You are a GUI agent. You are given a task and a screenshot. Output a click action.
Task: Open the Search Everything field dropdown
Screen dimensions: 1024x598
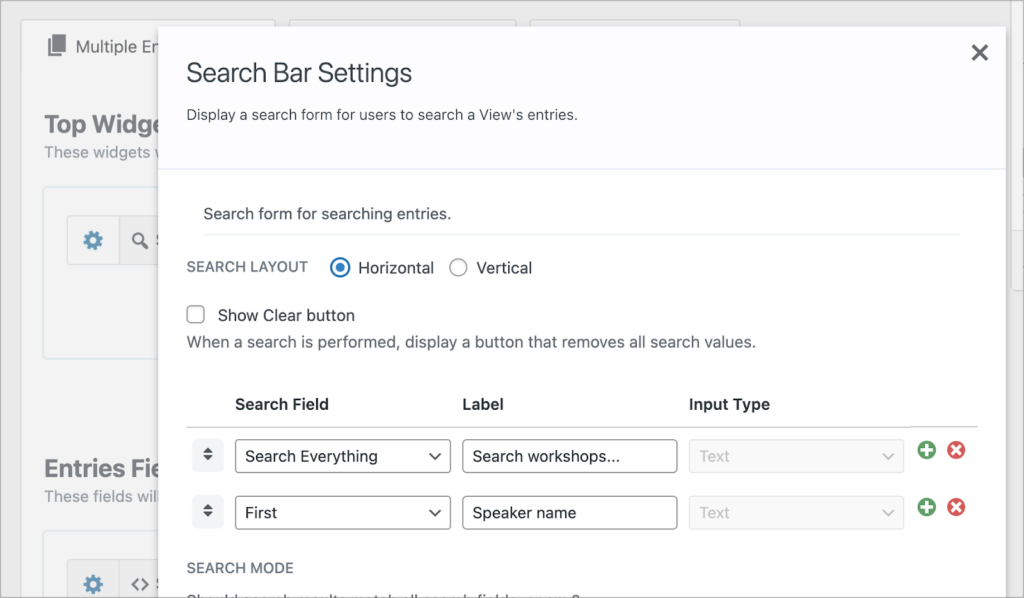(342, 456)
